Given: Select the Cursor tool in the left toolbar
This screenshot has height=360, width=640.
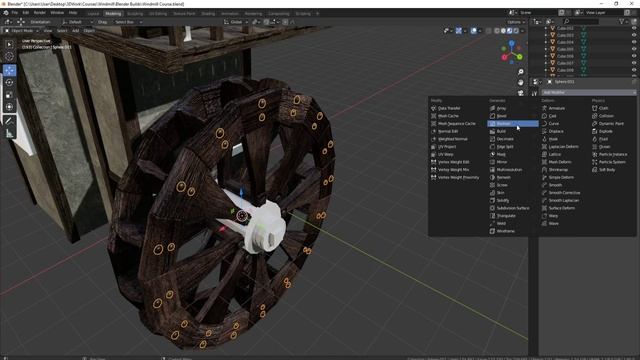Looking at the screenshot, I should 9,56.
